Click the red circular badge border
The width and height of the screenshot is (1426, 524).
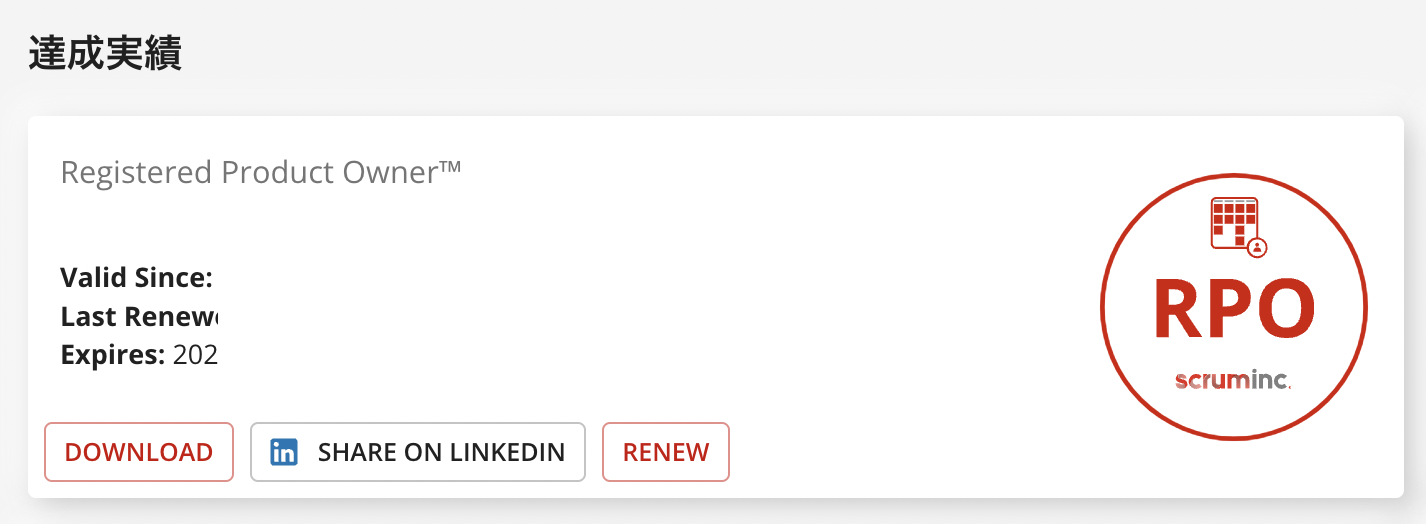[1103, 306]
